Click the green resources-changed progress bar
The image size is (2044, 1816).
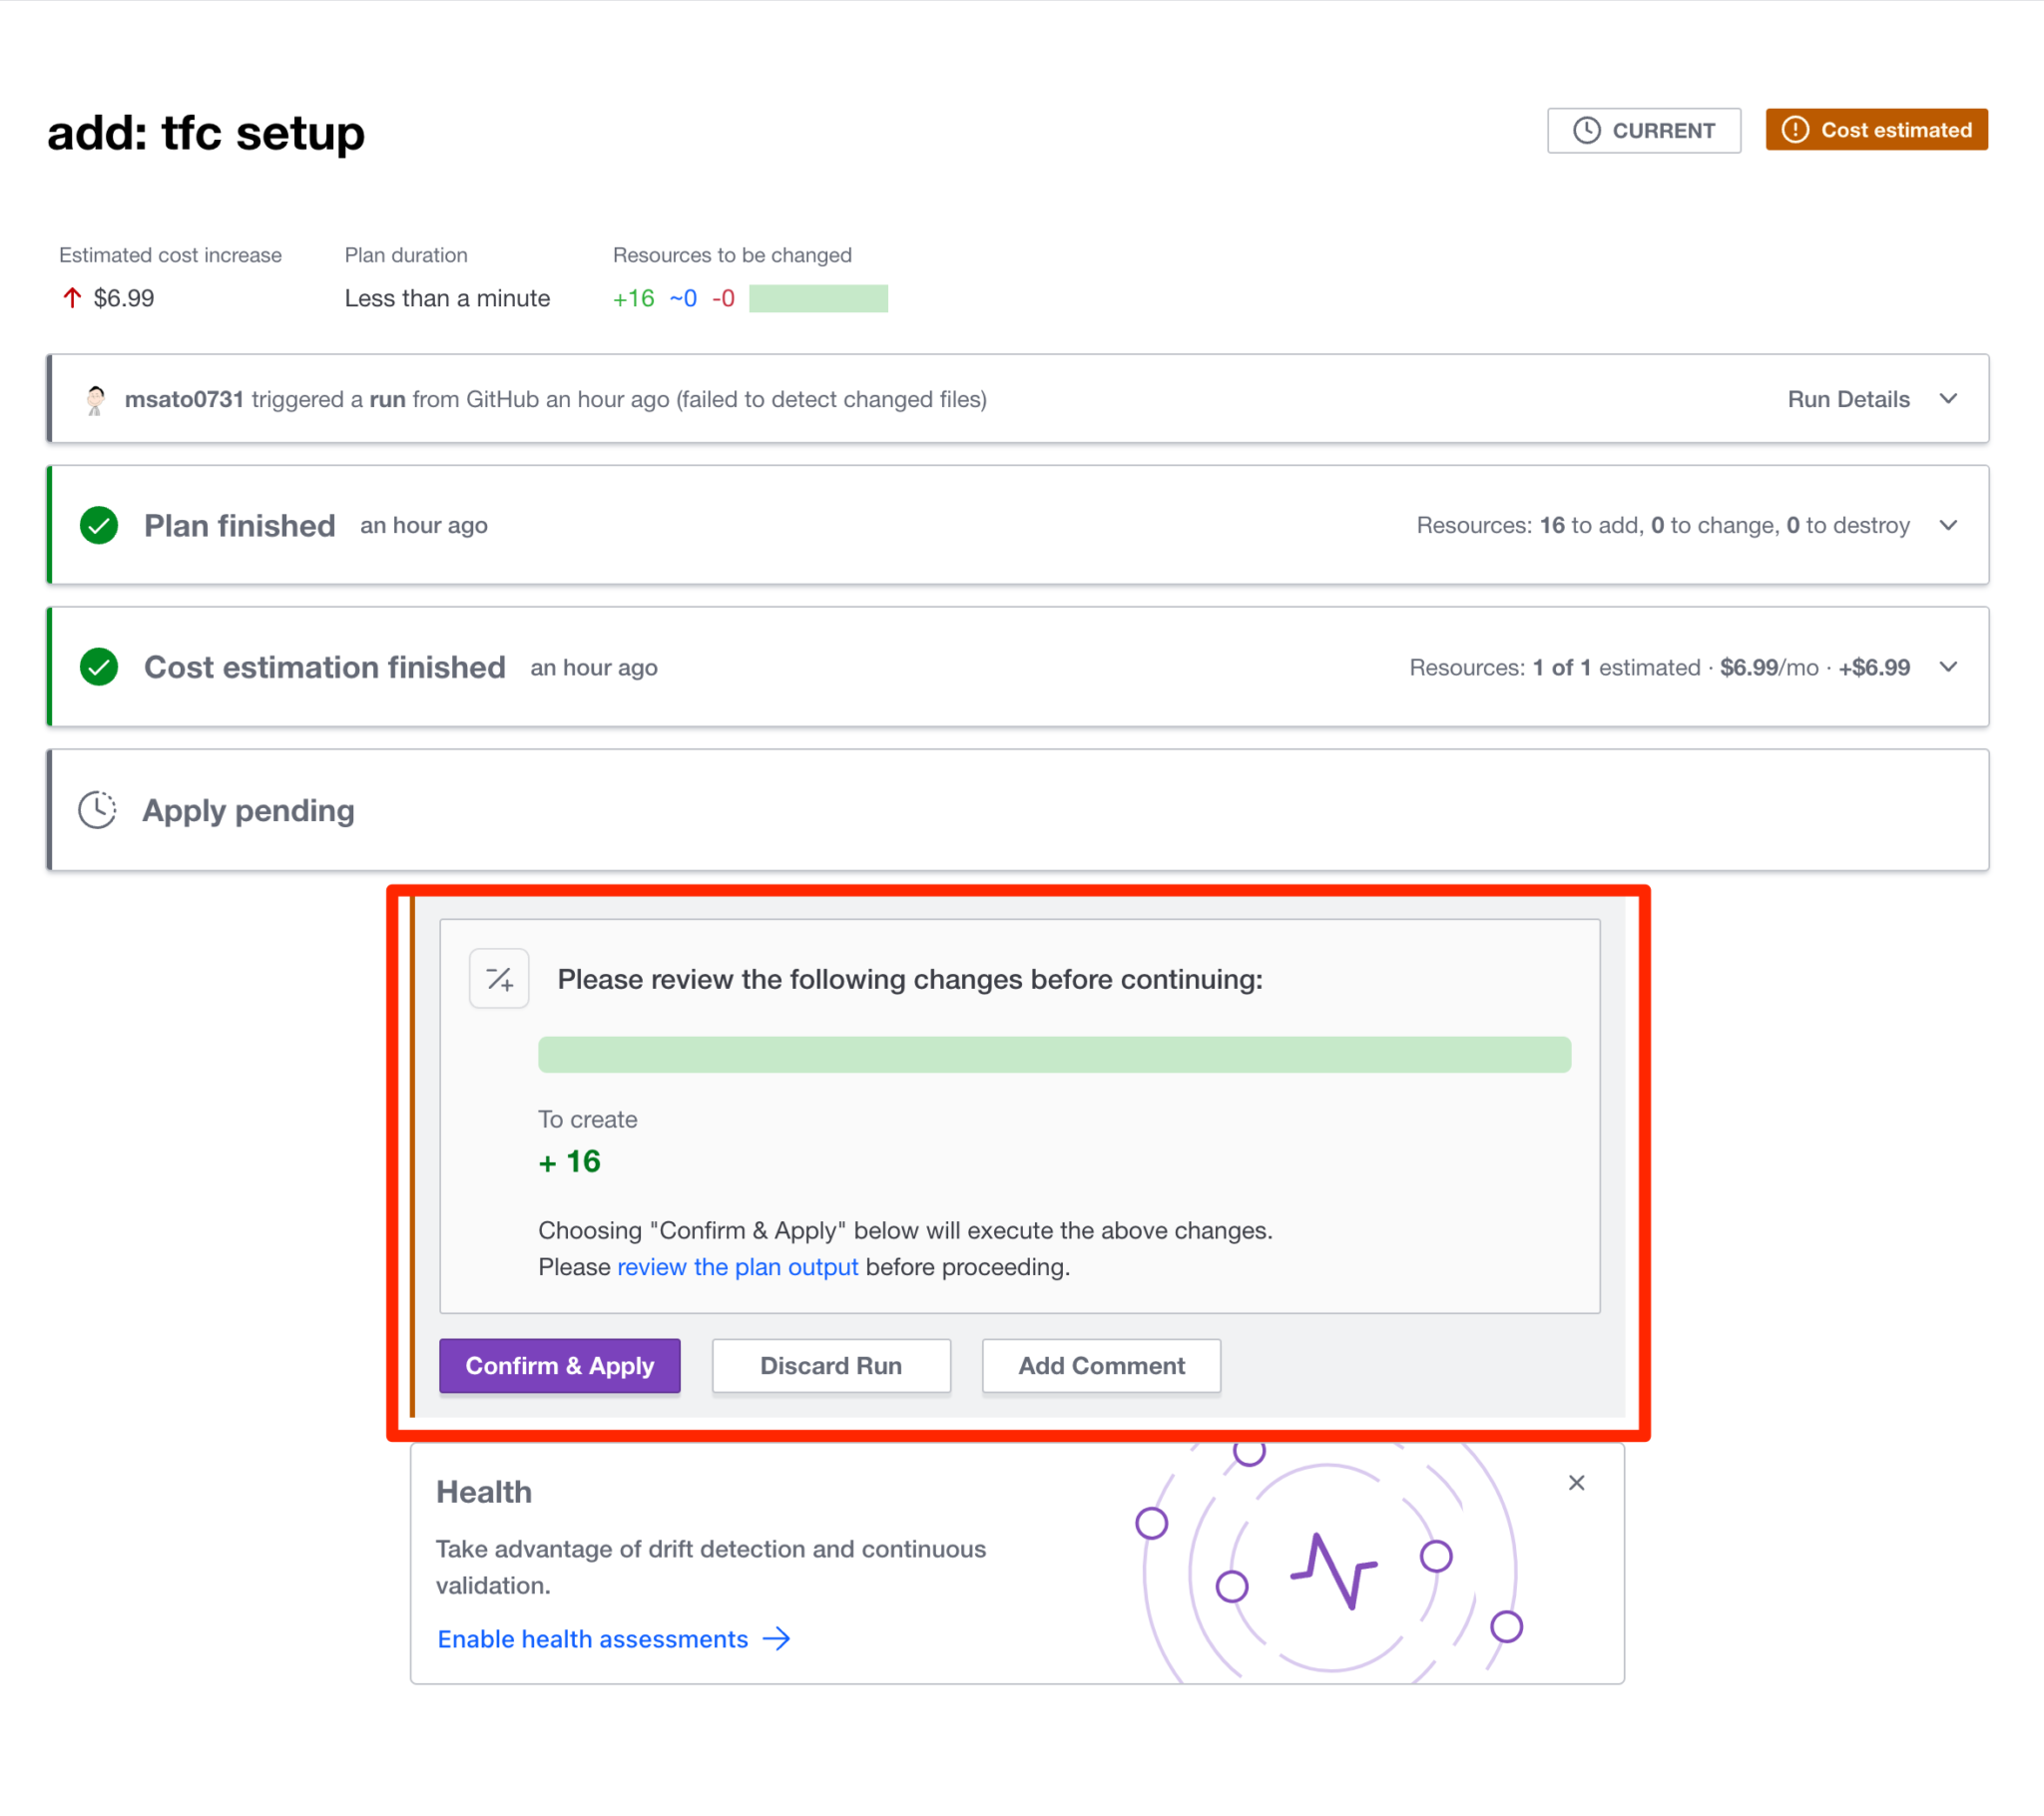[818, 297]
